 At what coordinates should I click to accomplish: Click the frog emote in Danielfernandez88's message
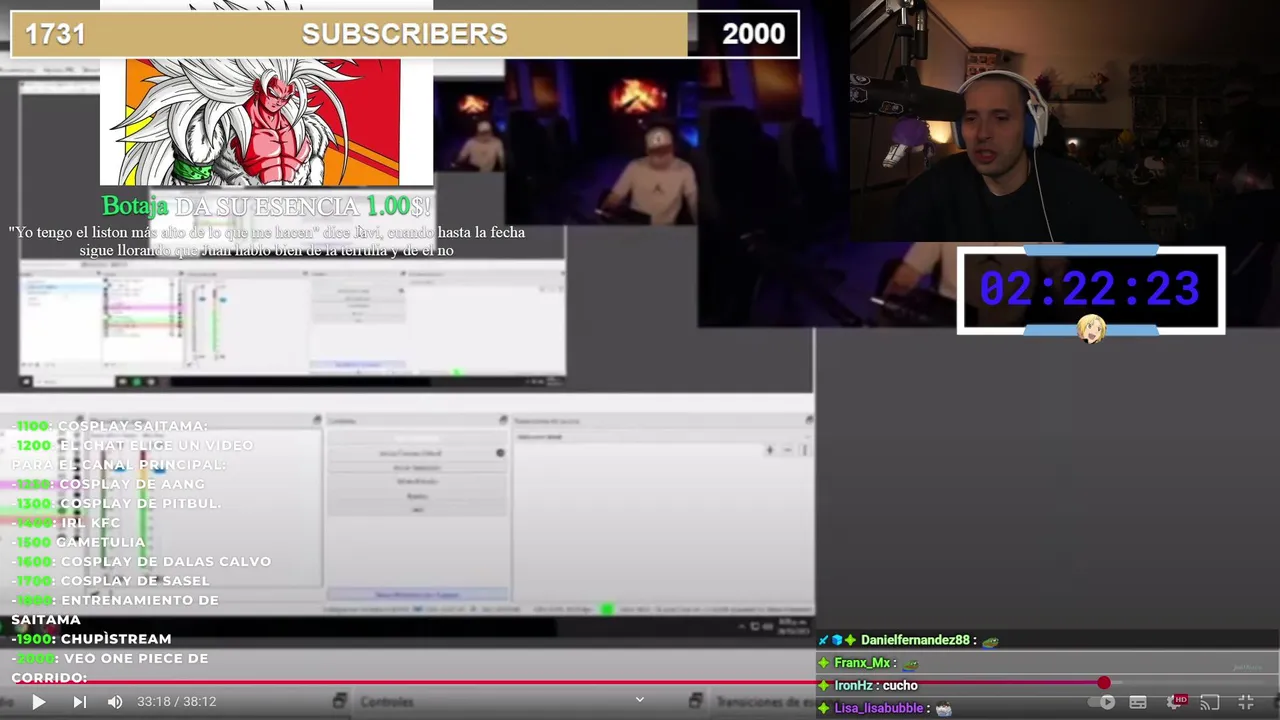(x=990, y=641)
